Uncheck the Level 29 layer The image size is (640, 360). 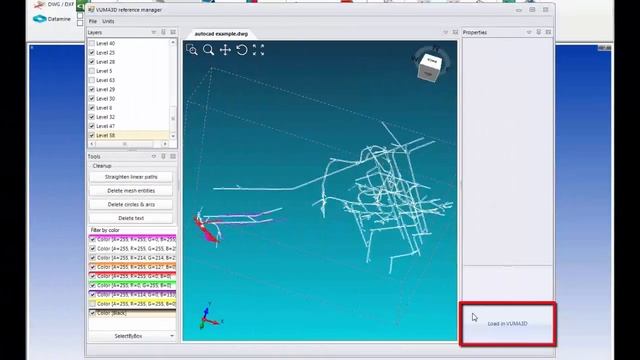pyautogui.click(x=92, y=89)
